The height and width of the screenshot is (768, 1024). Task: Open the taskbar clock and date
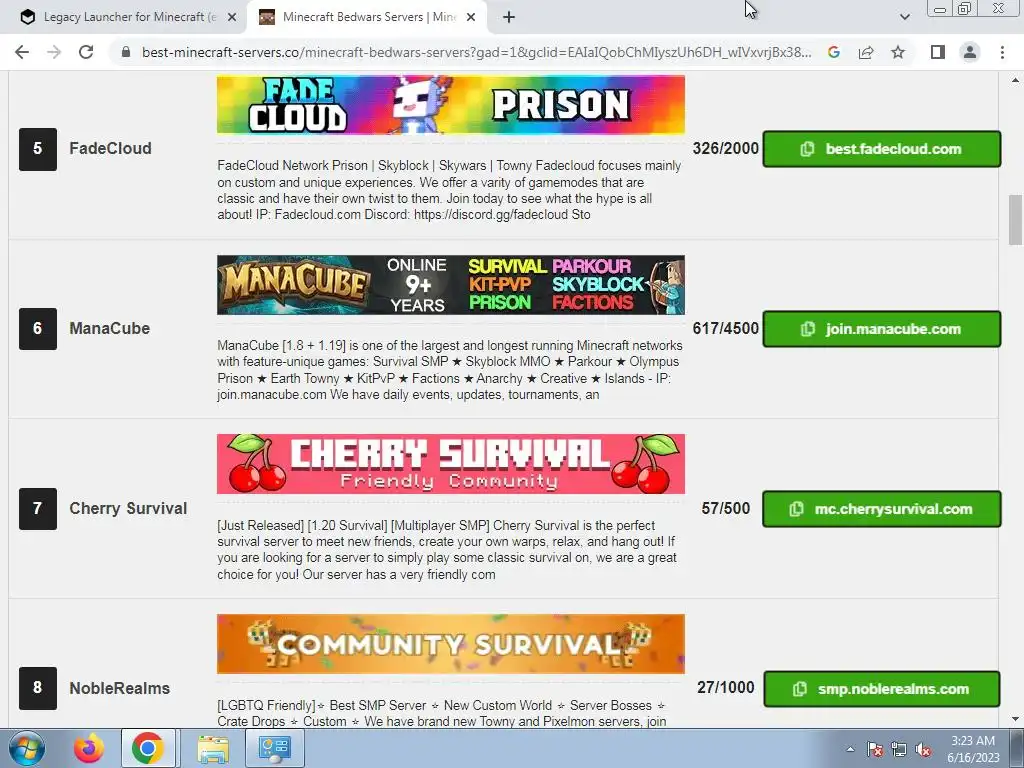coord(973,749)
